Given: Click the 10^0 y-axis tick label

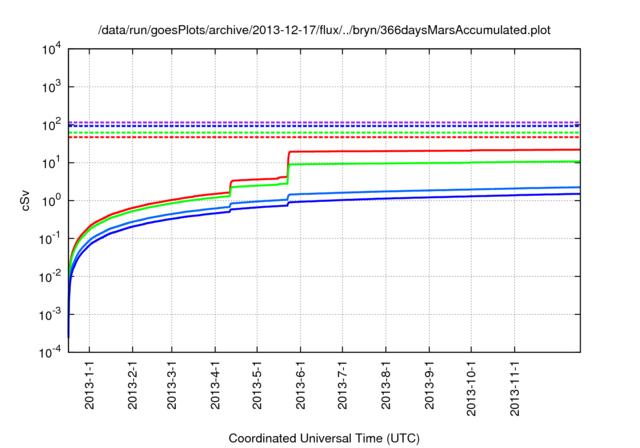Looking at the screenshot, I should [51, 200].
